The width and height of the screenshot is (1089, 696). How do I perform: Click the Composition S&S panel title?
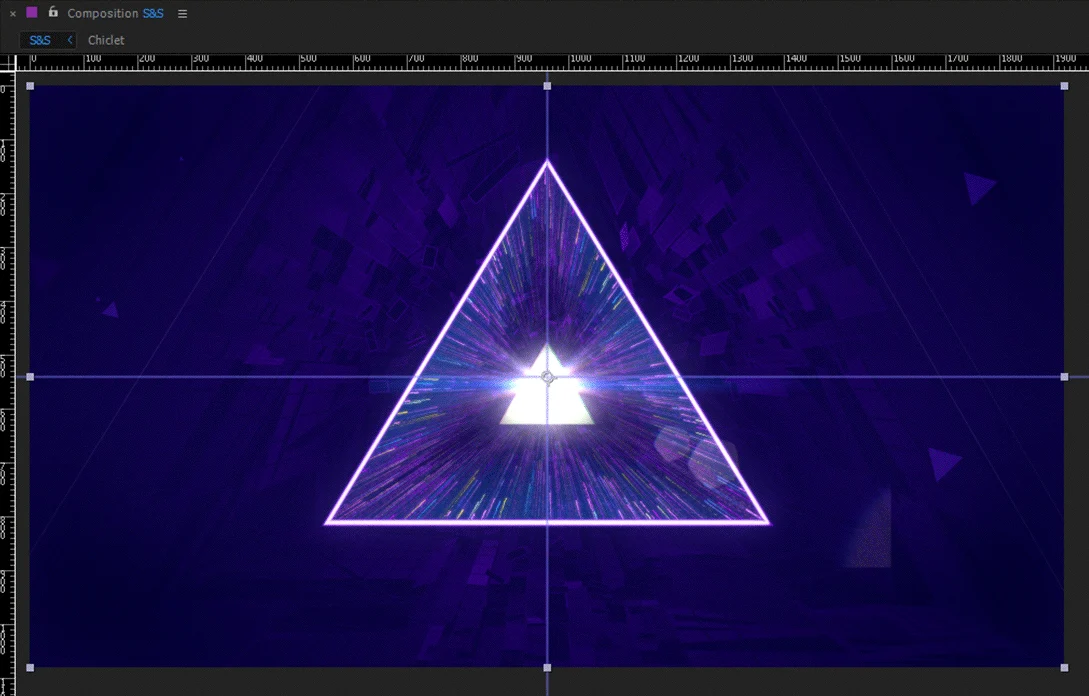tap(115, 13)
